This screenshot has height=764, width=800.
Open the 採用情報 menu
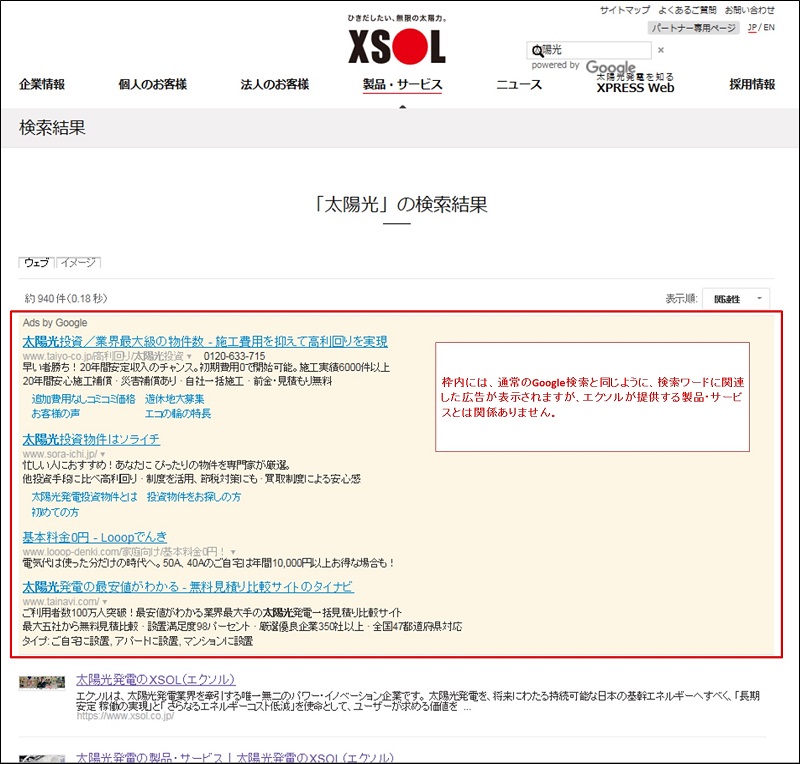coord(752,84)
